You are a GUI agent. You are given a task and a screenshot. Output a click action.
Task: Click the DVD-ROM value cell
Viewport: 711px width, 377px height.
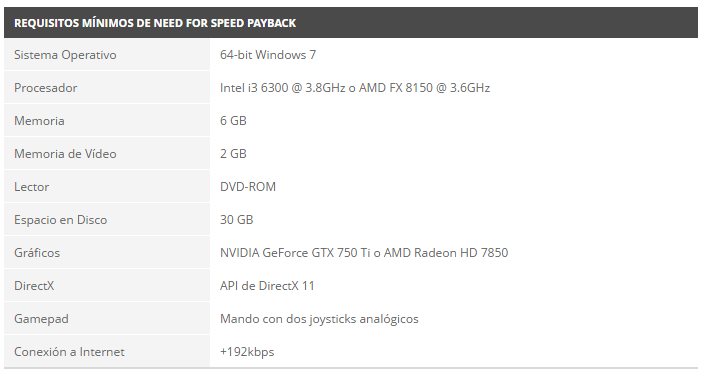(x=454, y=187)
